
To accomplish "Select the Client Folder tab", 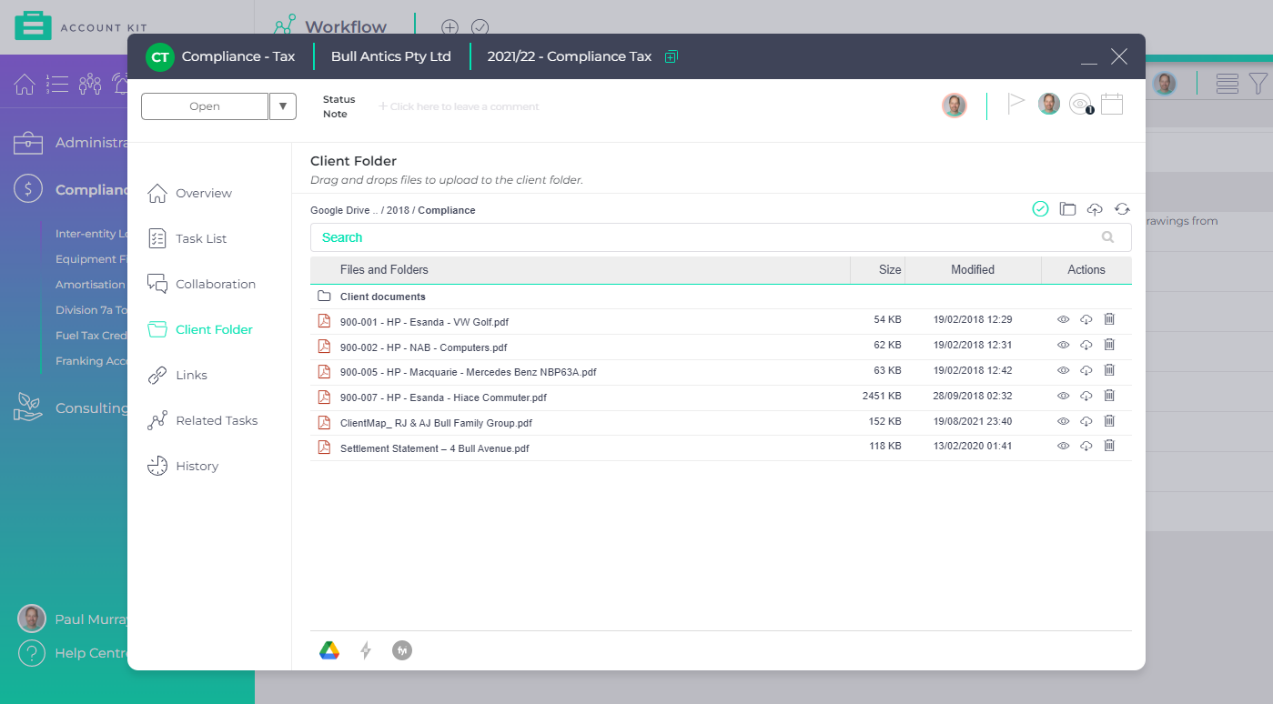I will tap(200, 330).
